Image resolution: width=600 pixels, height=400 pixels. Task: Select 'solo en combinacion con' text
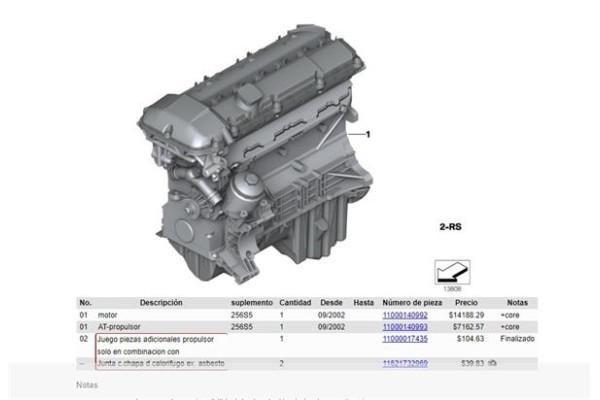(138, 351)
